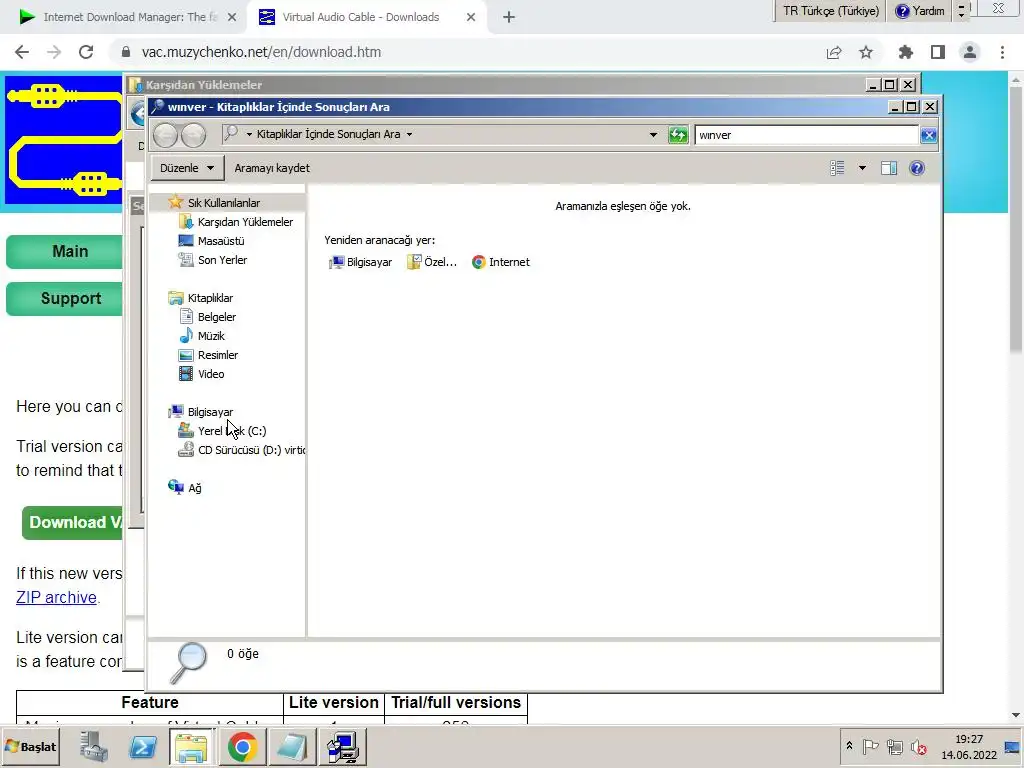Open the Belgeler library
The height and width of the screenshot is (768, 1024).
click(216, 317)
